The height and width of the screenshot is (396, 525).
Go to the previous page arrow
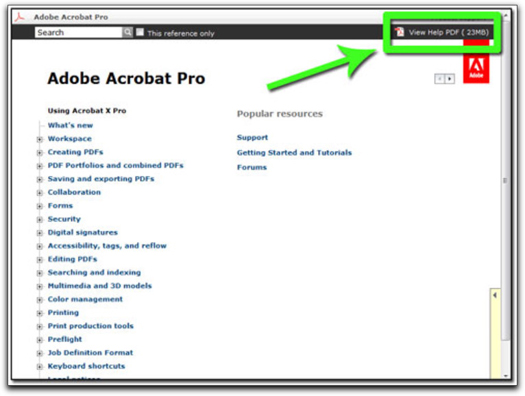(x=439, y=79)
